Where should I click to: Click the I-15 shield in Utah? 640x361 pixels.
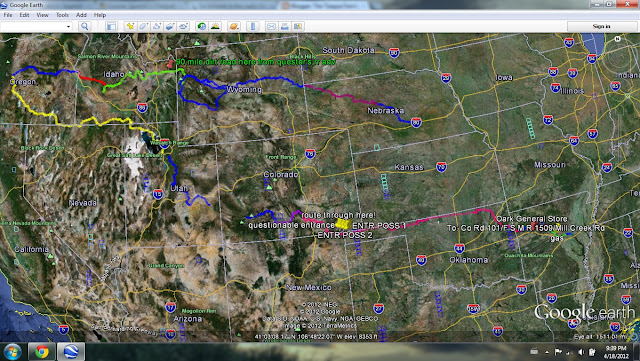(x=158, y=194)
